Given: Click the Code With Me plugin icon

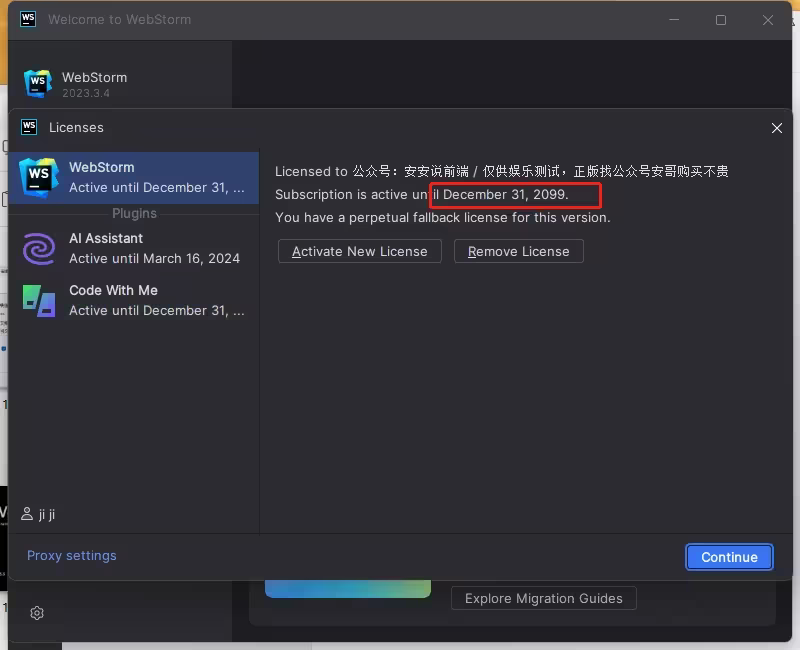Looking at the screenshot, I should [39, 300].
